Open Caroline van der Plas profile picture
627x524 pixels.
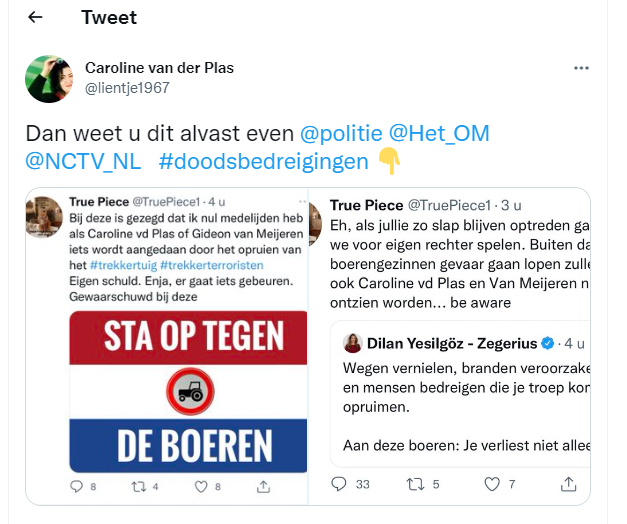[x=49, y=78]
